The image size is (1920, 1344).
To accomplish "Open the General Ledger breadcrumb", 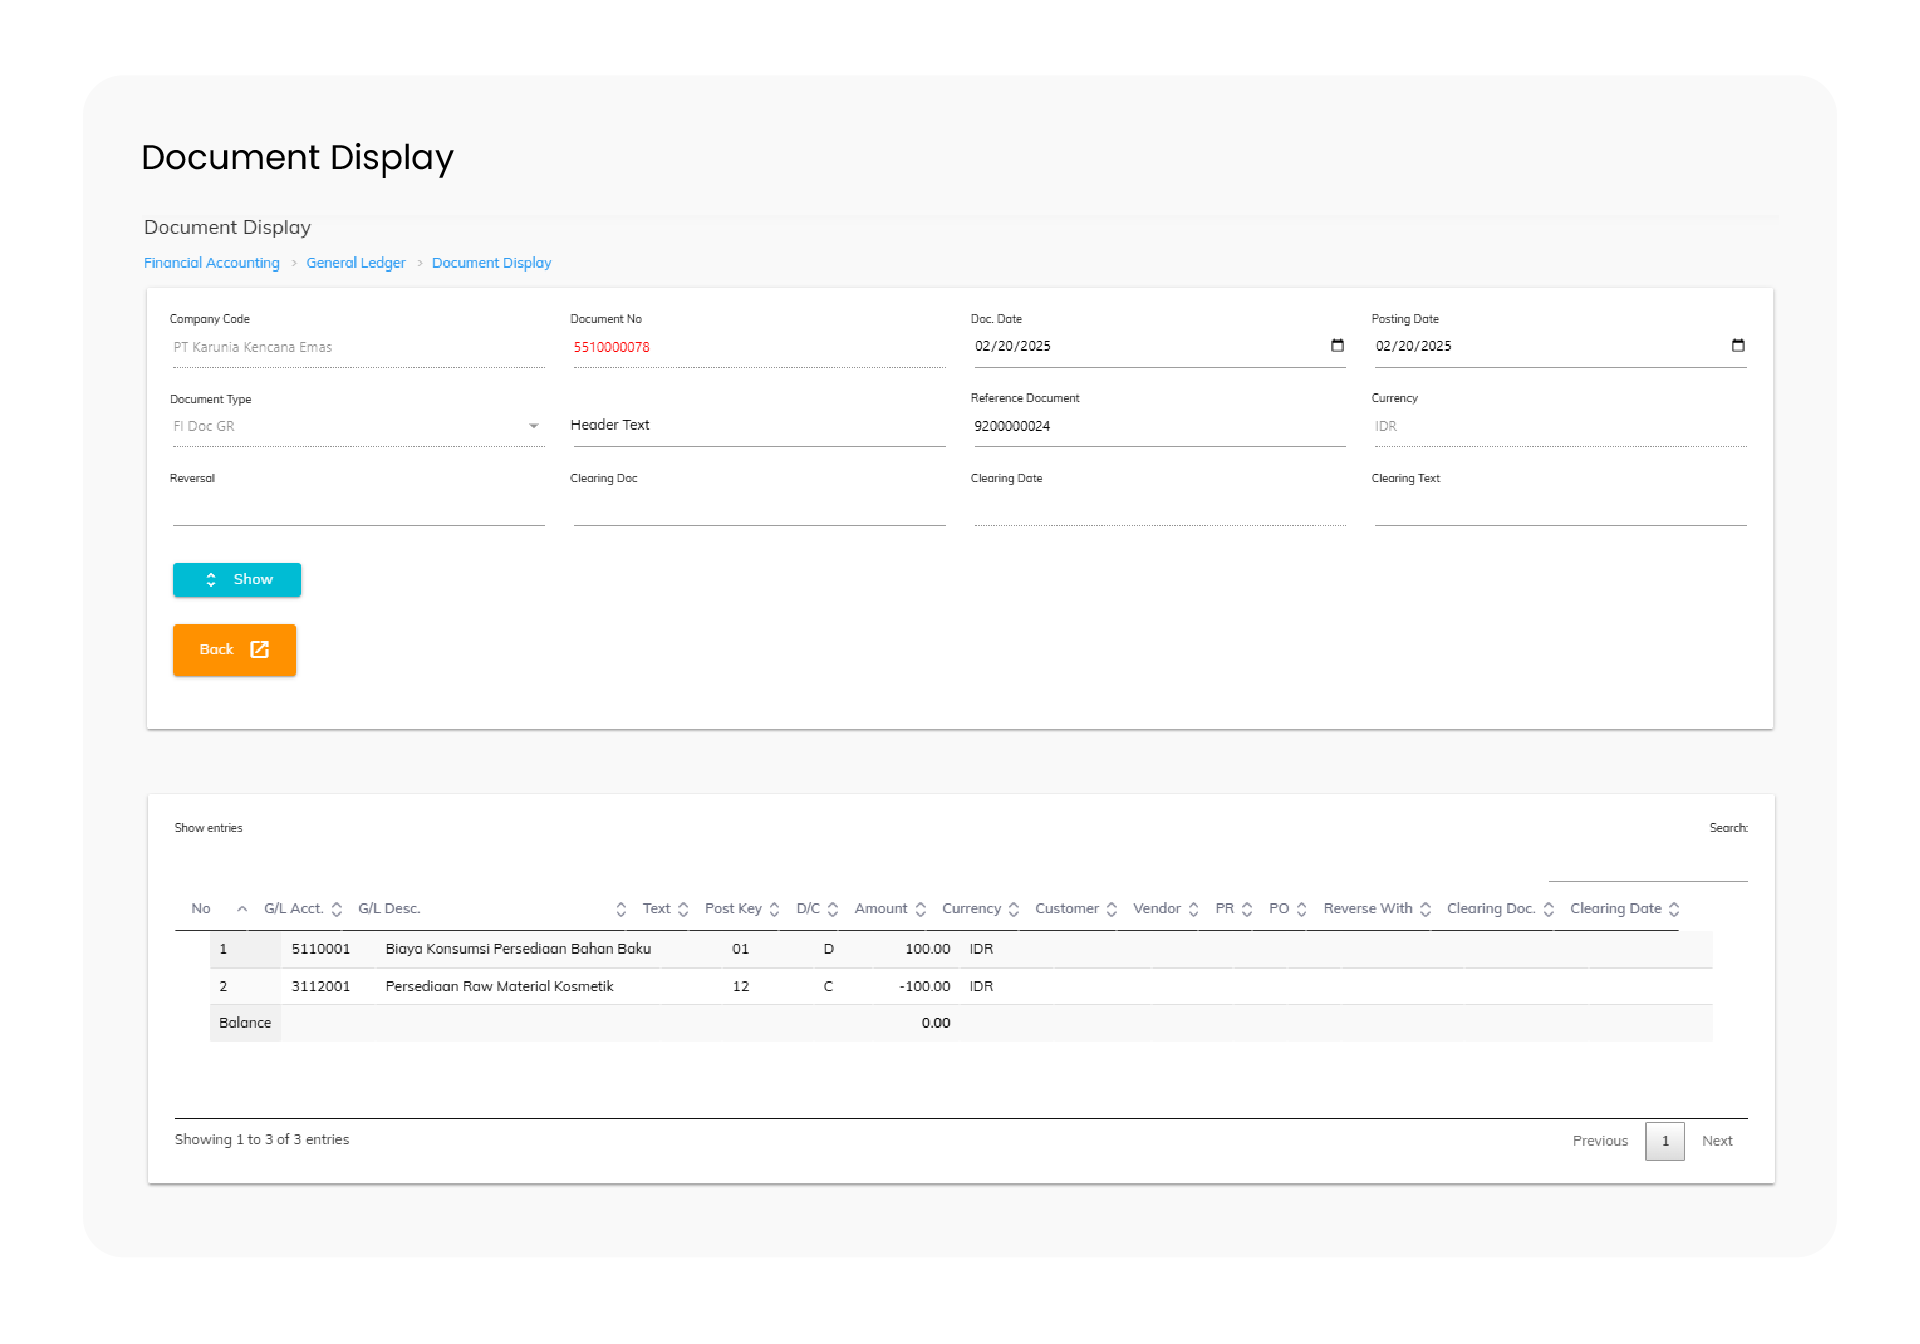I will click(355, 263).
